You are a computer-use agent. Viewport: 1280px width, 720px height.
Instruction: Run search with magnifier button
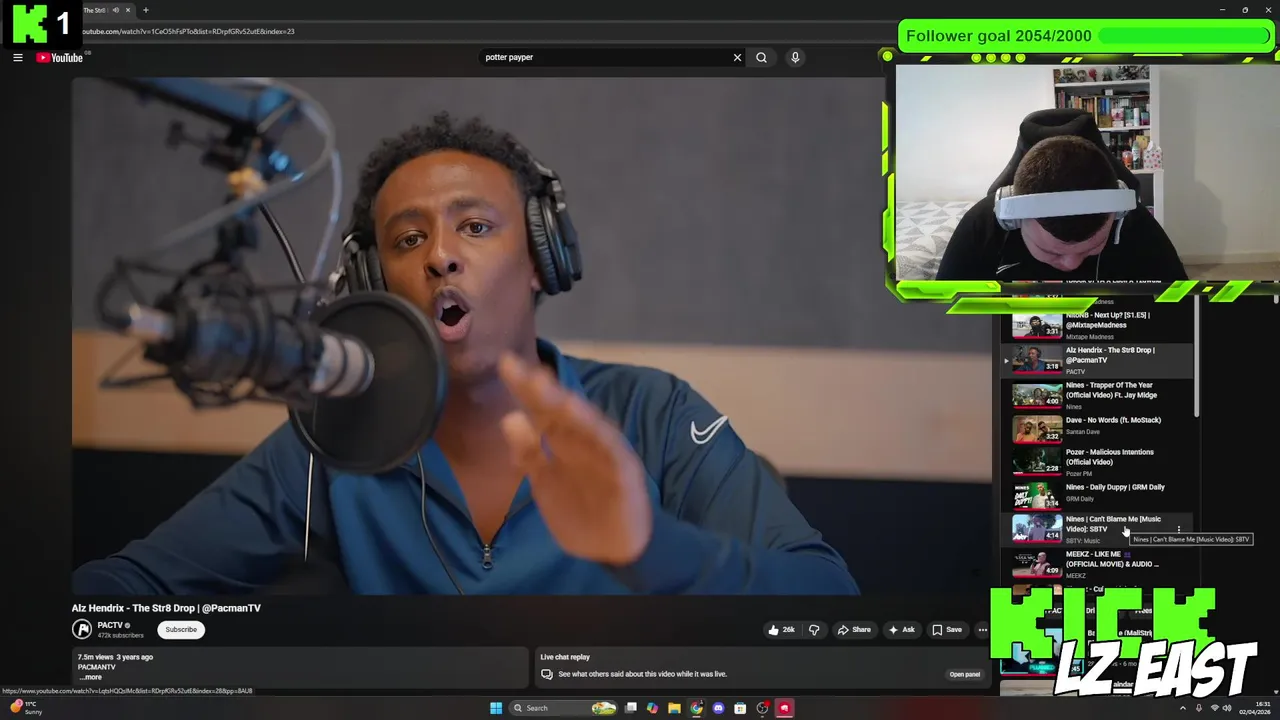(761, 57)
